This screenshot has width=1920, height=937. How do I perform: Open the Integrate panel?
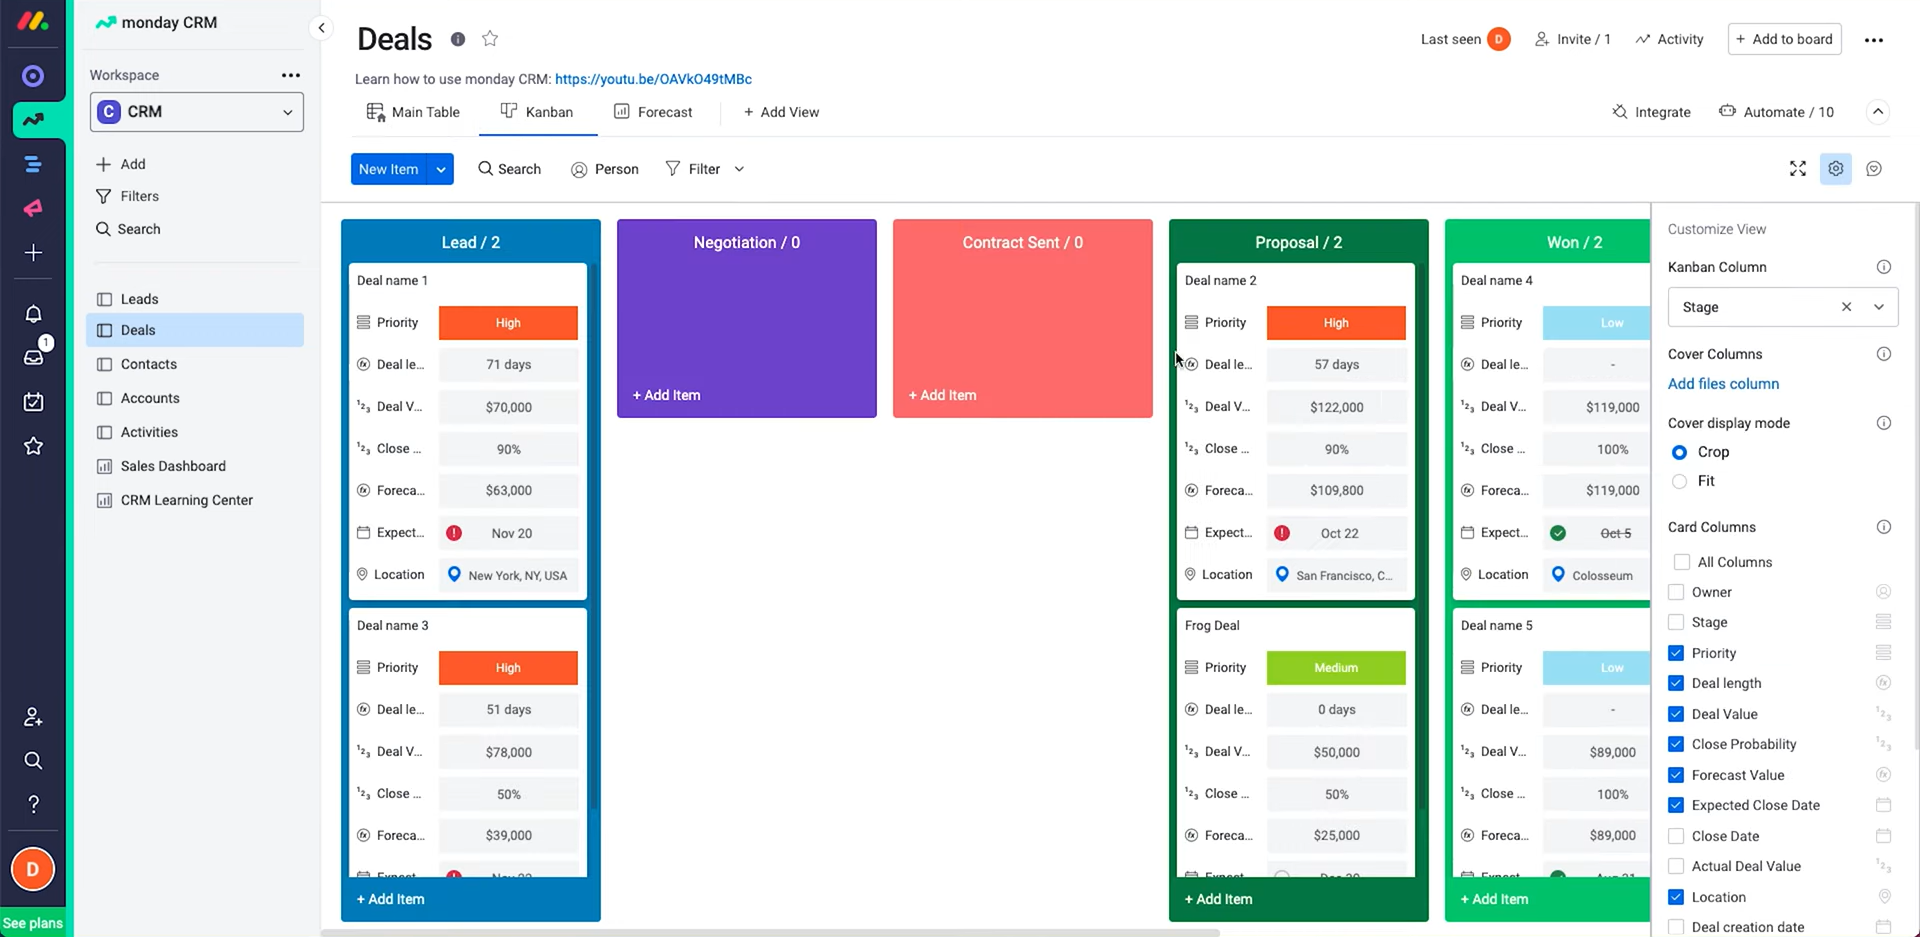click(x=1651, y=112)
